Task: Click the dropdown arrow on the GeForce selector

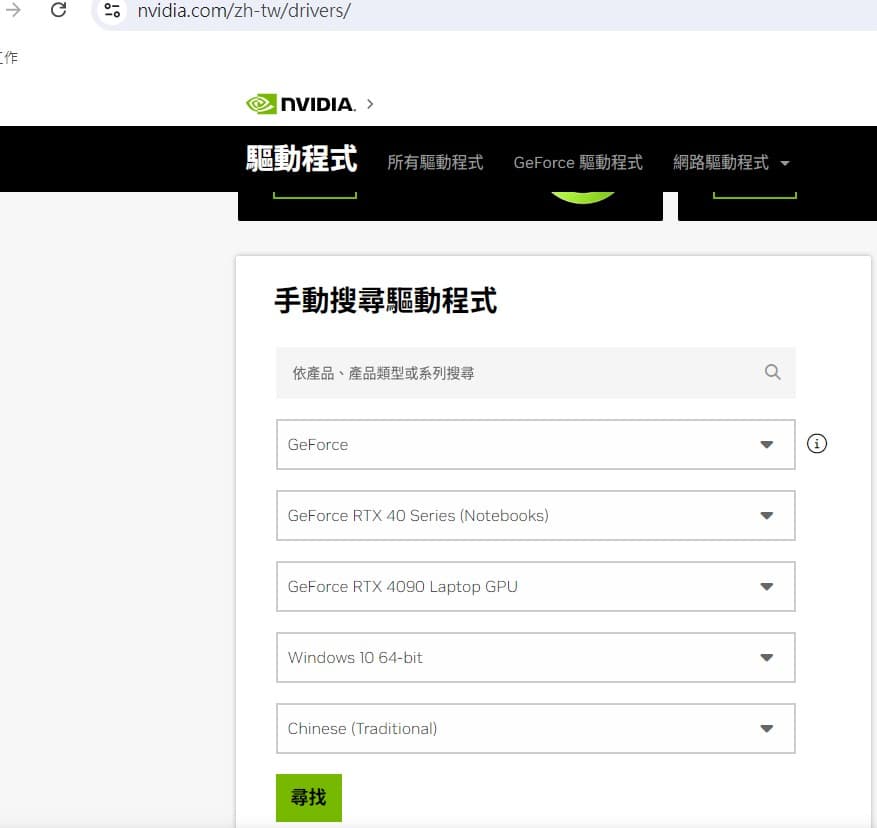Action: (x=766, y=444)
